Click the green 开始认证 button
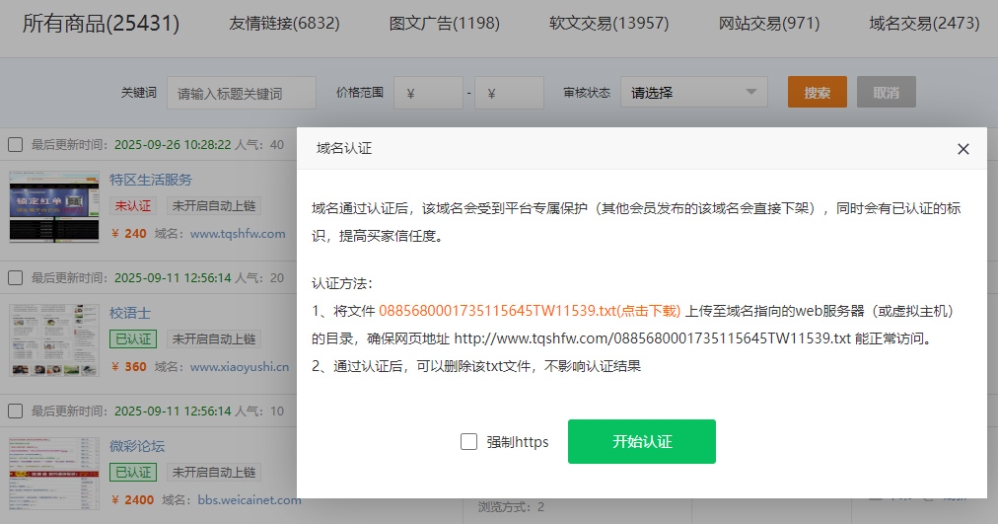1000x524 pixels. (x=641, y=442)
